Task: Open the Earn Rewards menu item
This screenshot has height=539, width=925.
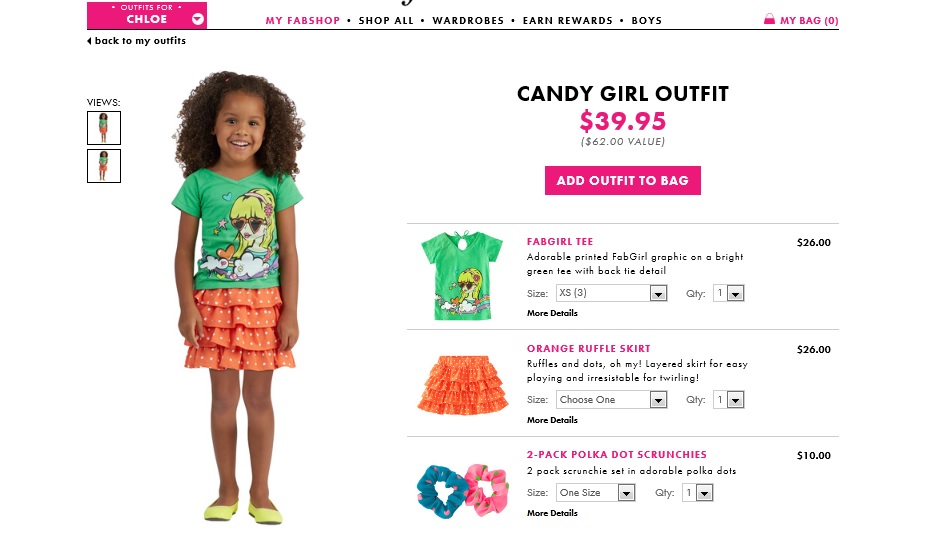Action: coord(568,21)
